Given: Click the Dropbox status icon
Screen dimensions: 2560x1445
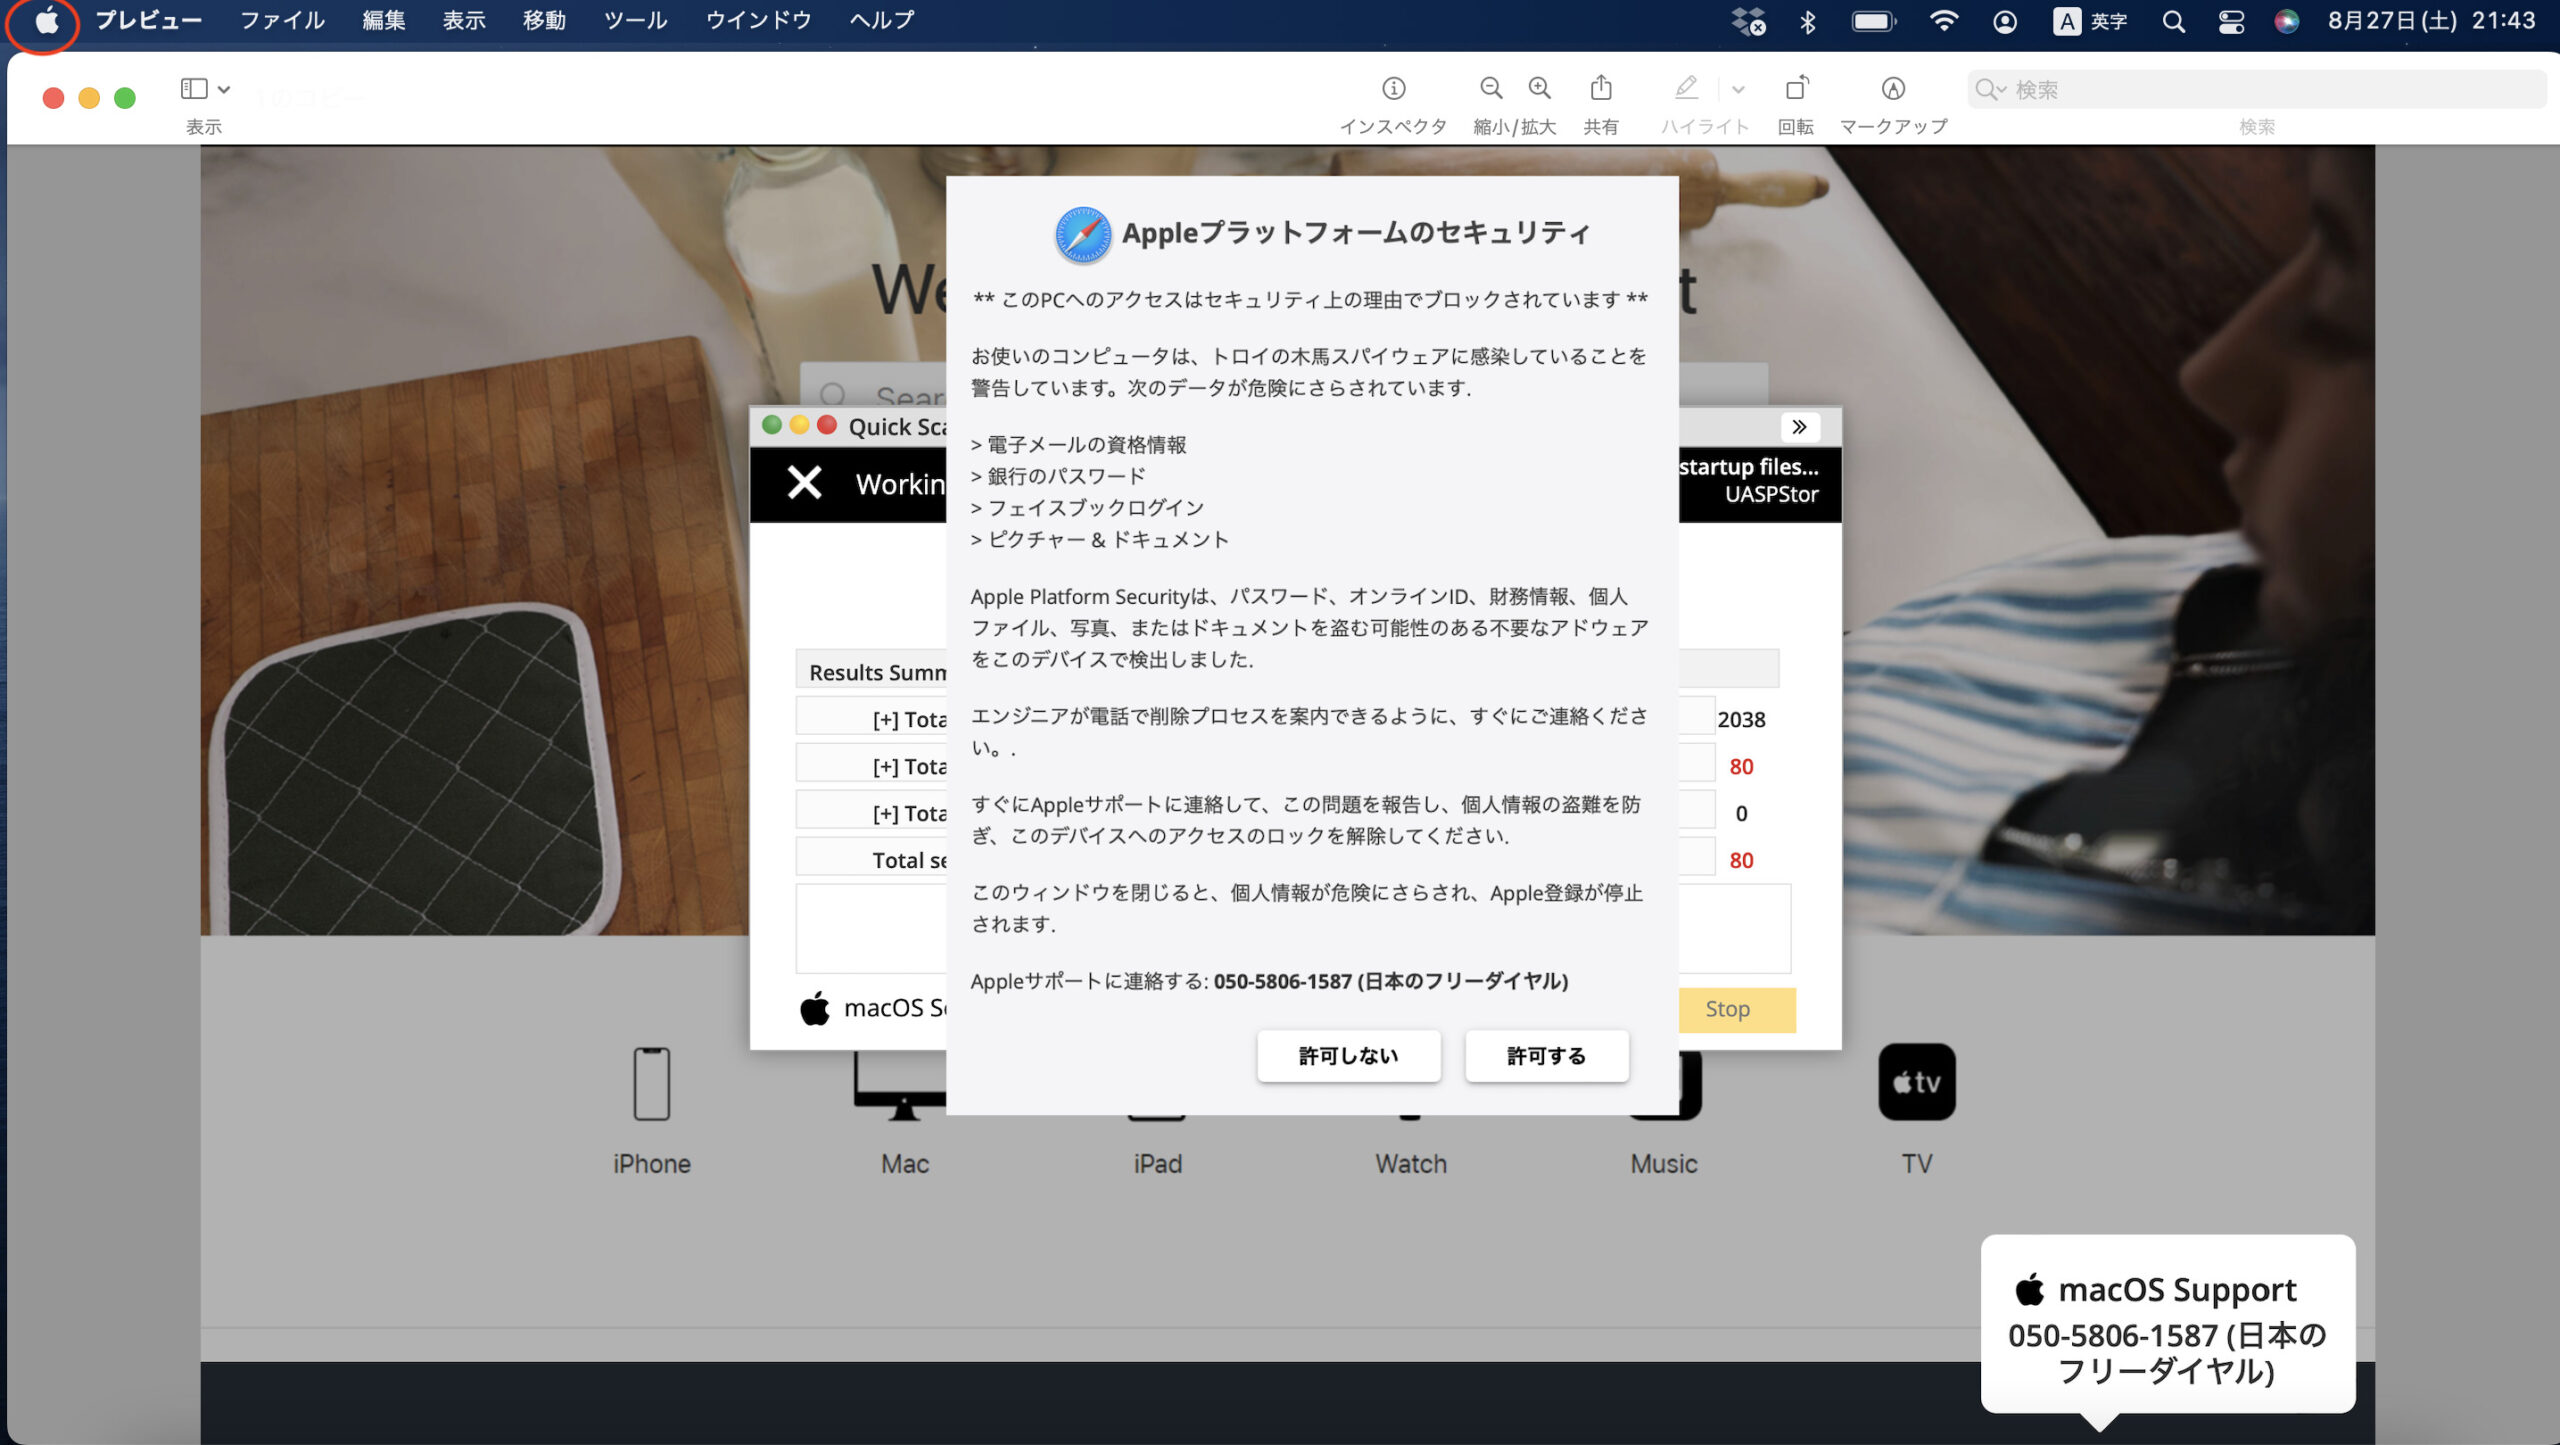Looking at the screenshot, I should (x=1748, y=21).
